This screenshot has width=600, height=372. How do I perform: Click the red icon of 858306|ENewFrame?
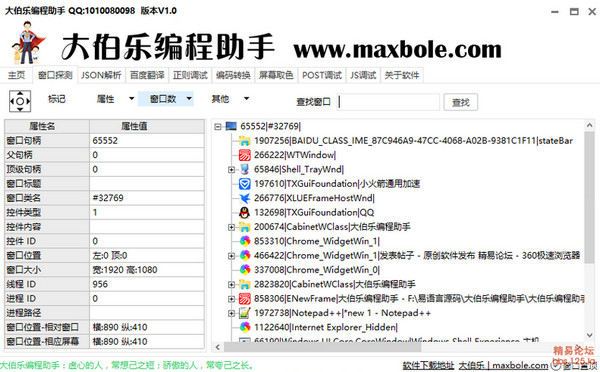pyautogui.click(x=245, y=299)
